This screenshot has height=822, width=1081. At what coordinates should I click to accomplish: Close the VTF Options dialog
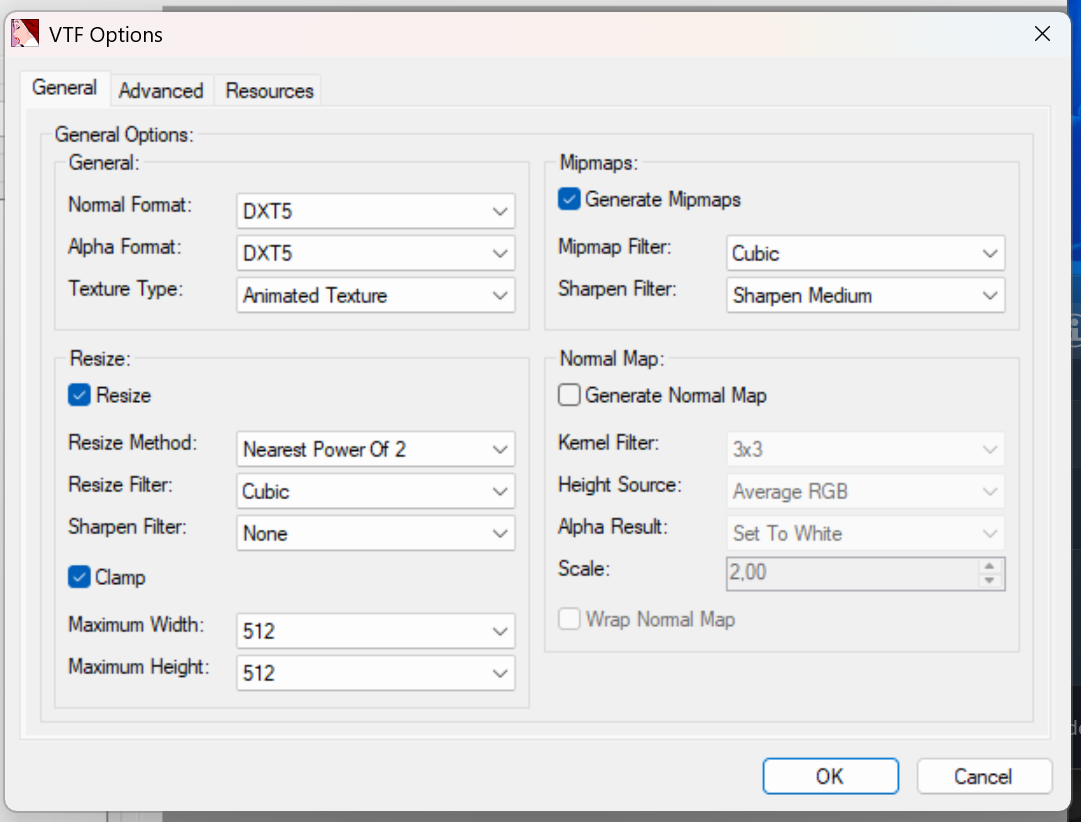1042,34
